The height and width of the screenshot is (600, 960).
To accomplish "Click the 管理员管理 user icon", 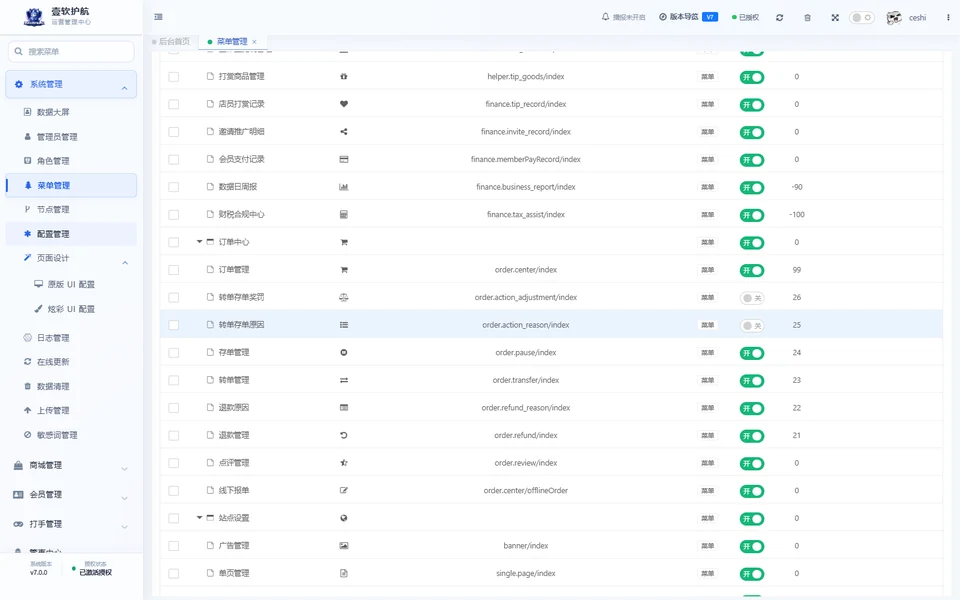I will pos(27,137).
